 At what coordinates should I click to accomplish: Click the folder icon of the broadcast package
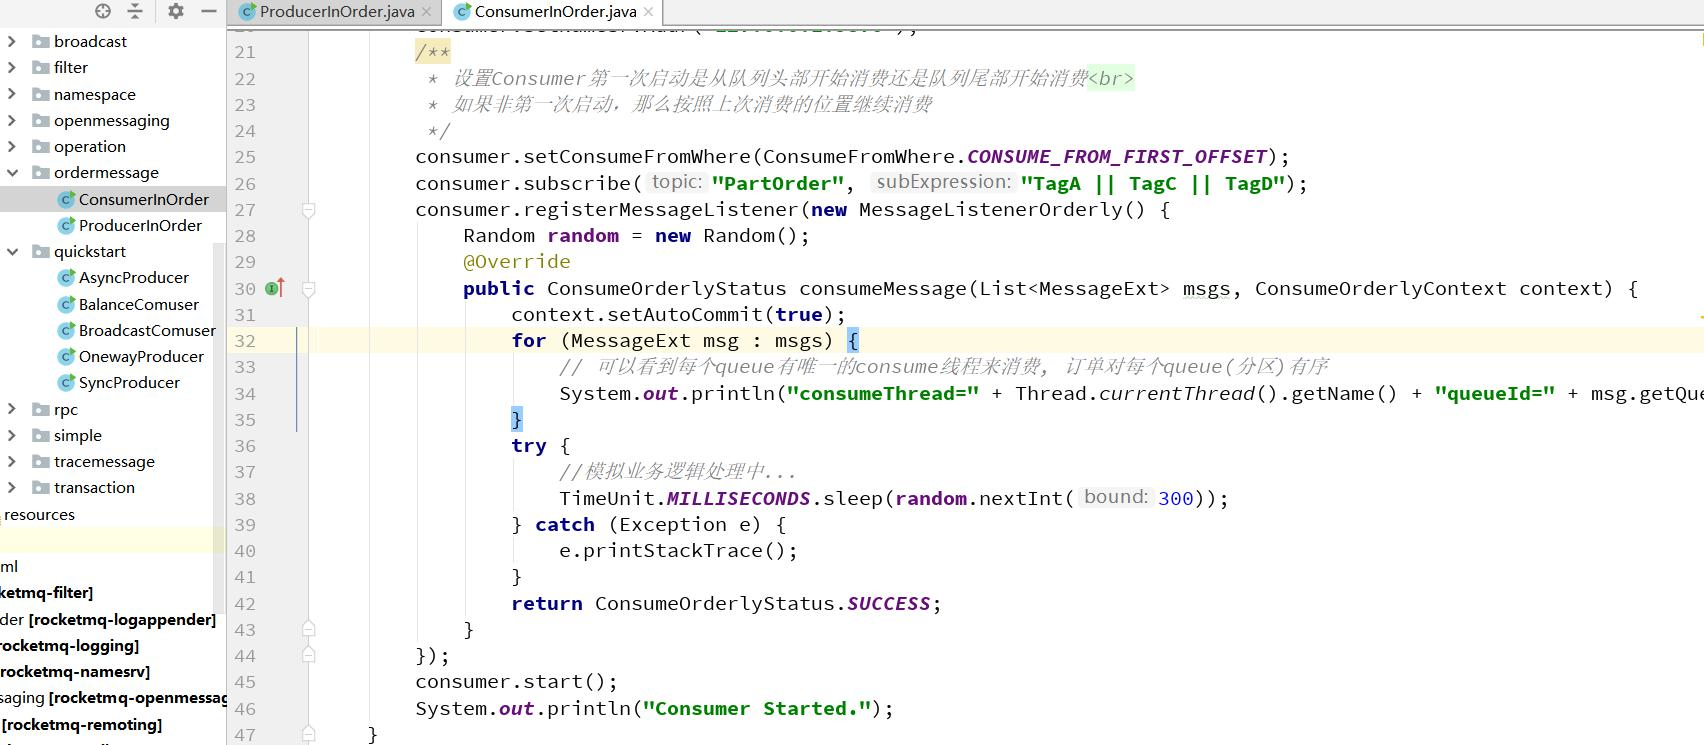click(x=41, y=42)
